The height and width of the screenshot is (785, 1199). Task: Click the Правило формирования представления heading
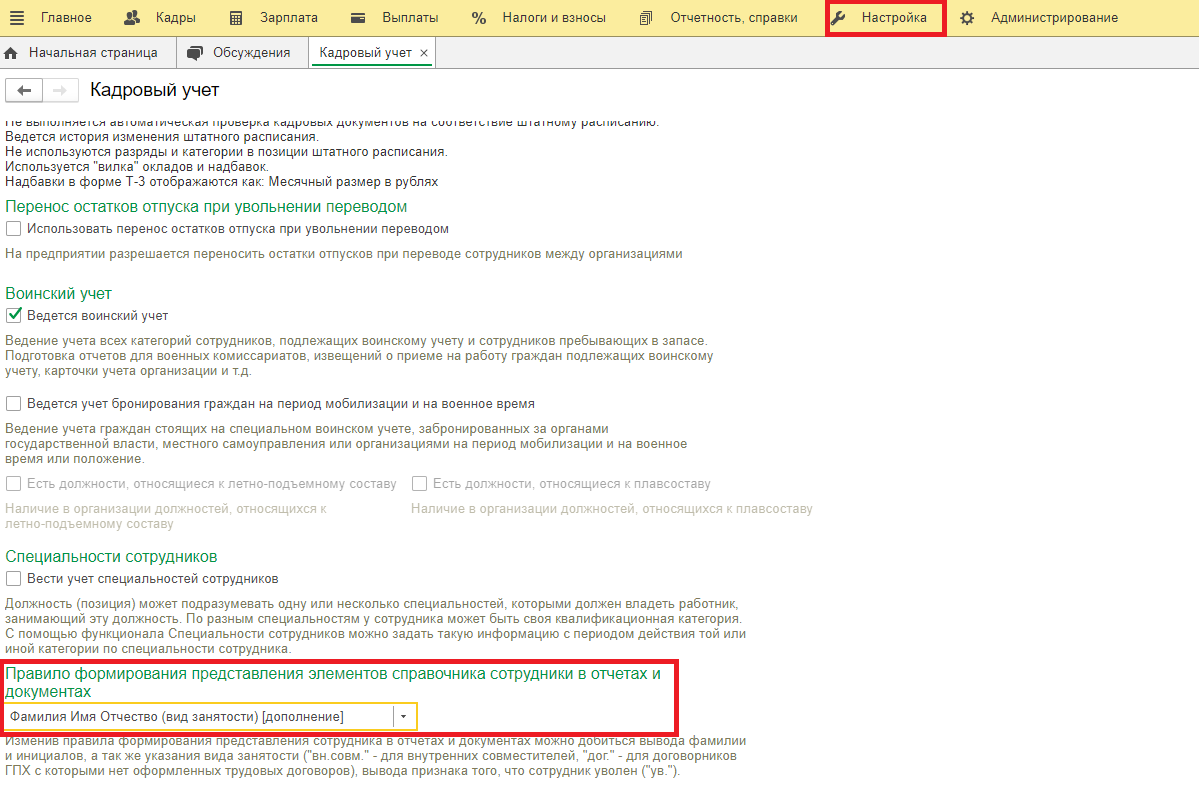click(333, 683)
